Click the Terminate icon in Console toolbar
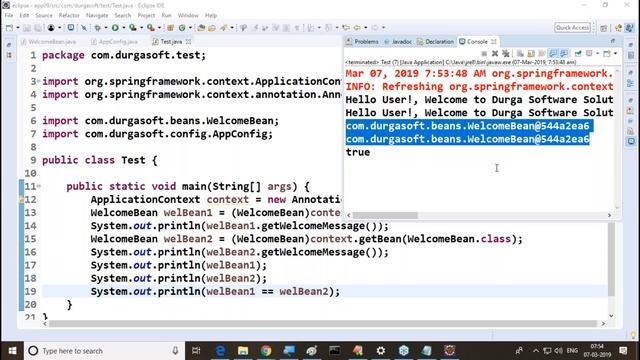Viewport: 640px width, 360px height. tap(484, 53)
